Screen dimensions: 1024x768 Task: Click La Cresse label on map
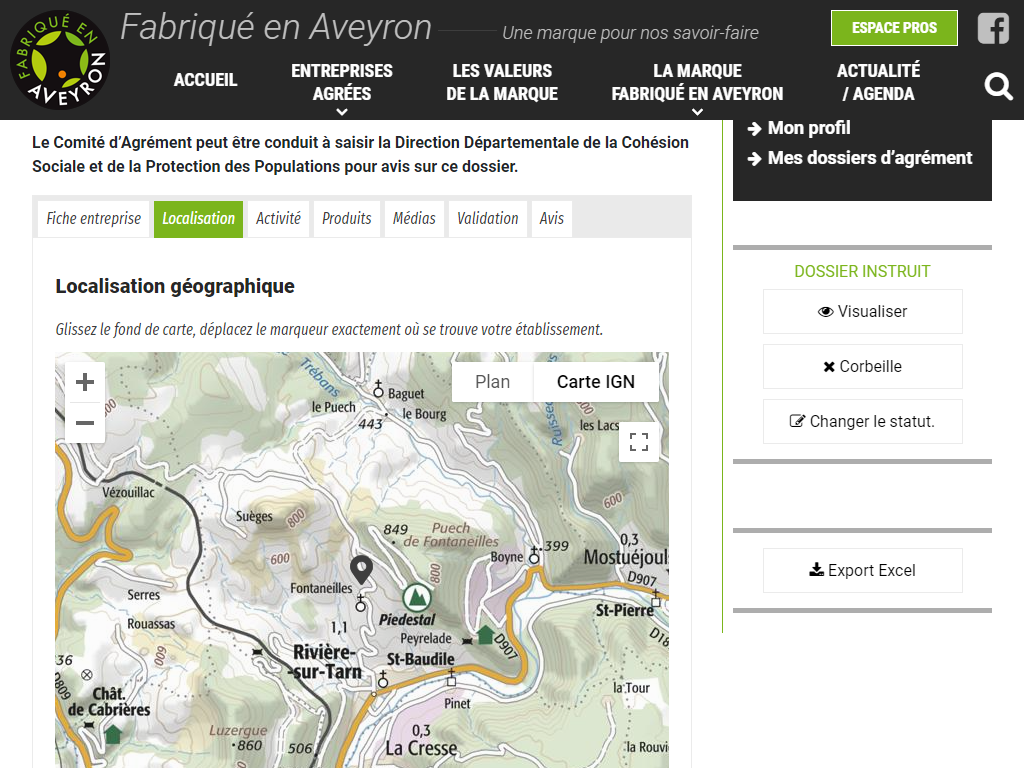(x=421, y=748)
